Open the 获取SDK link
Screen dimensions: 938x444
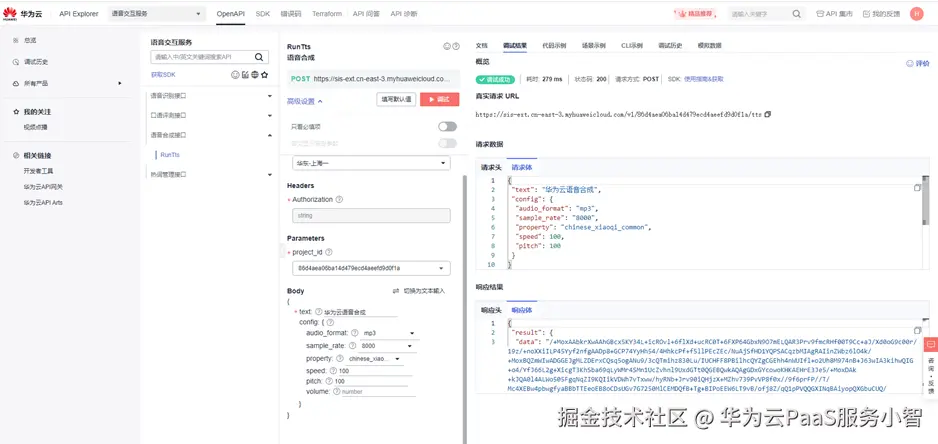(163, 75)
